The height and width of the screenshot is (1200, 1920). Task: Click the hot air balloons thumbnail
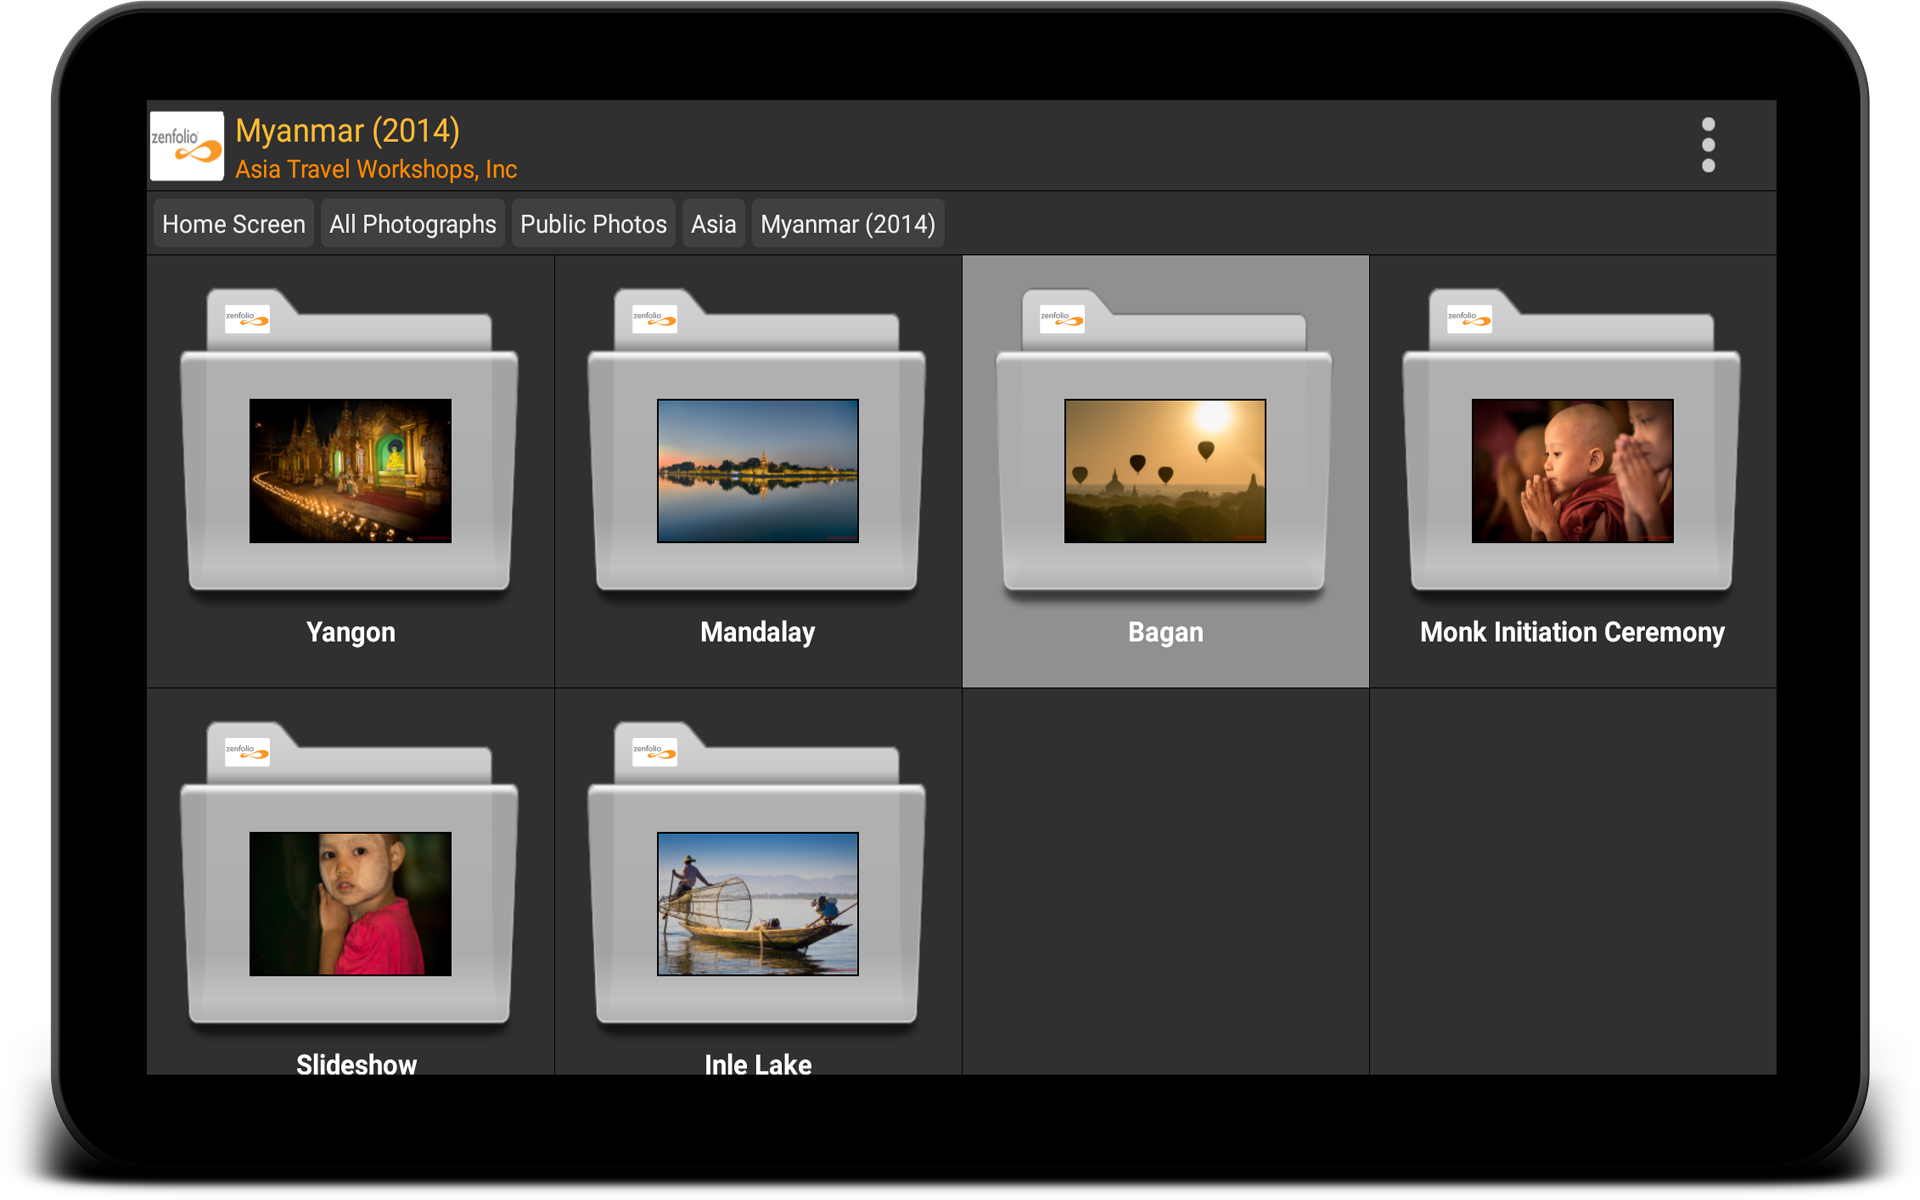1165,471
